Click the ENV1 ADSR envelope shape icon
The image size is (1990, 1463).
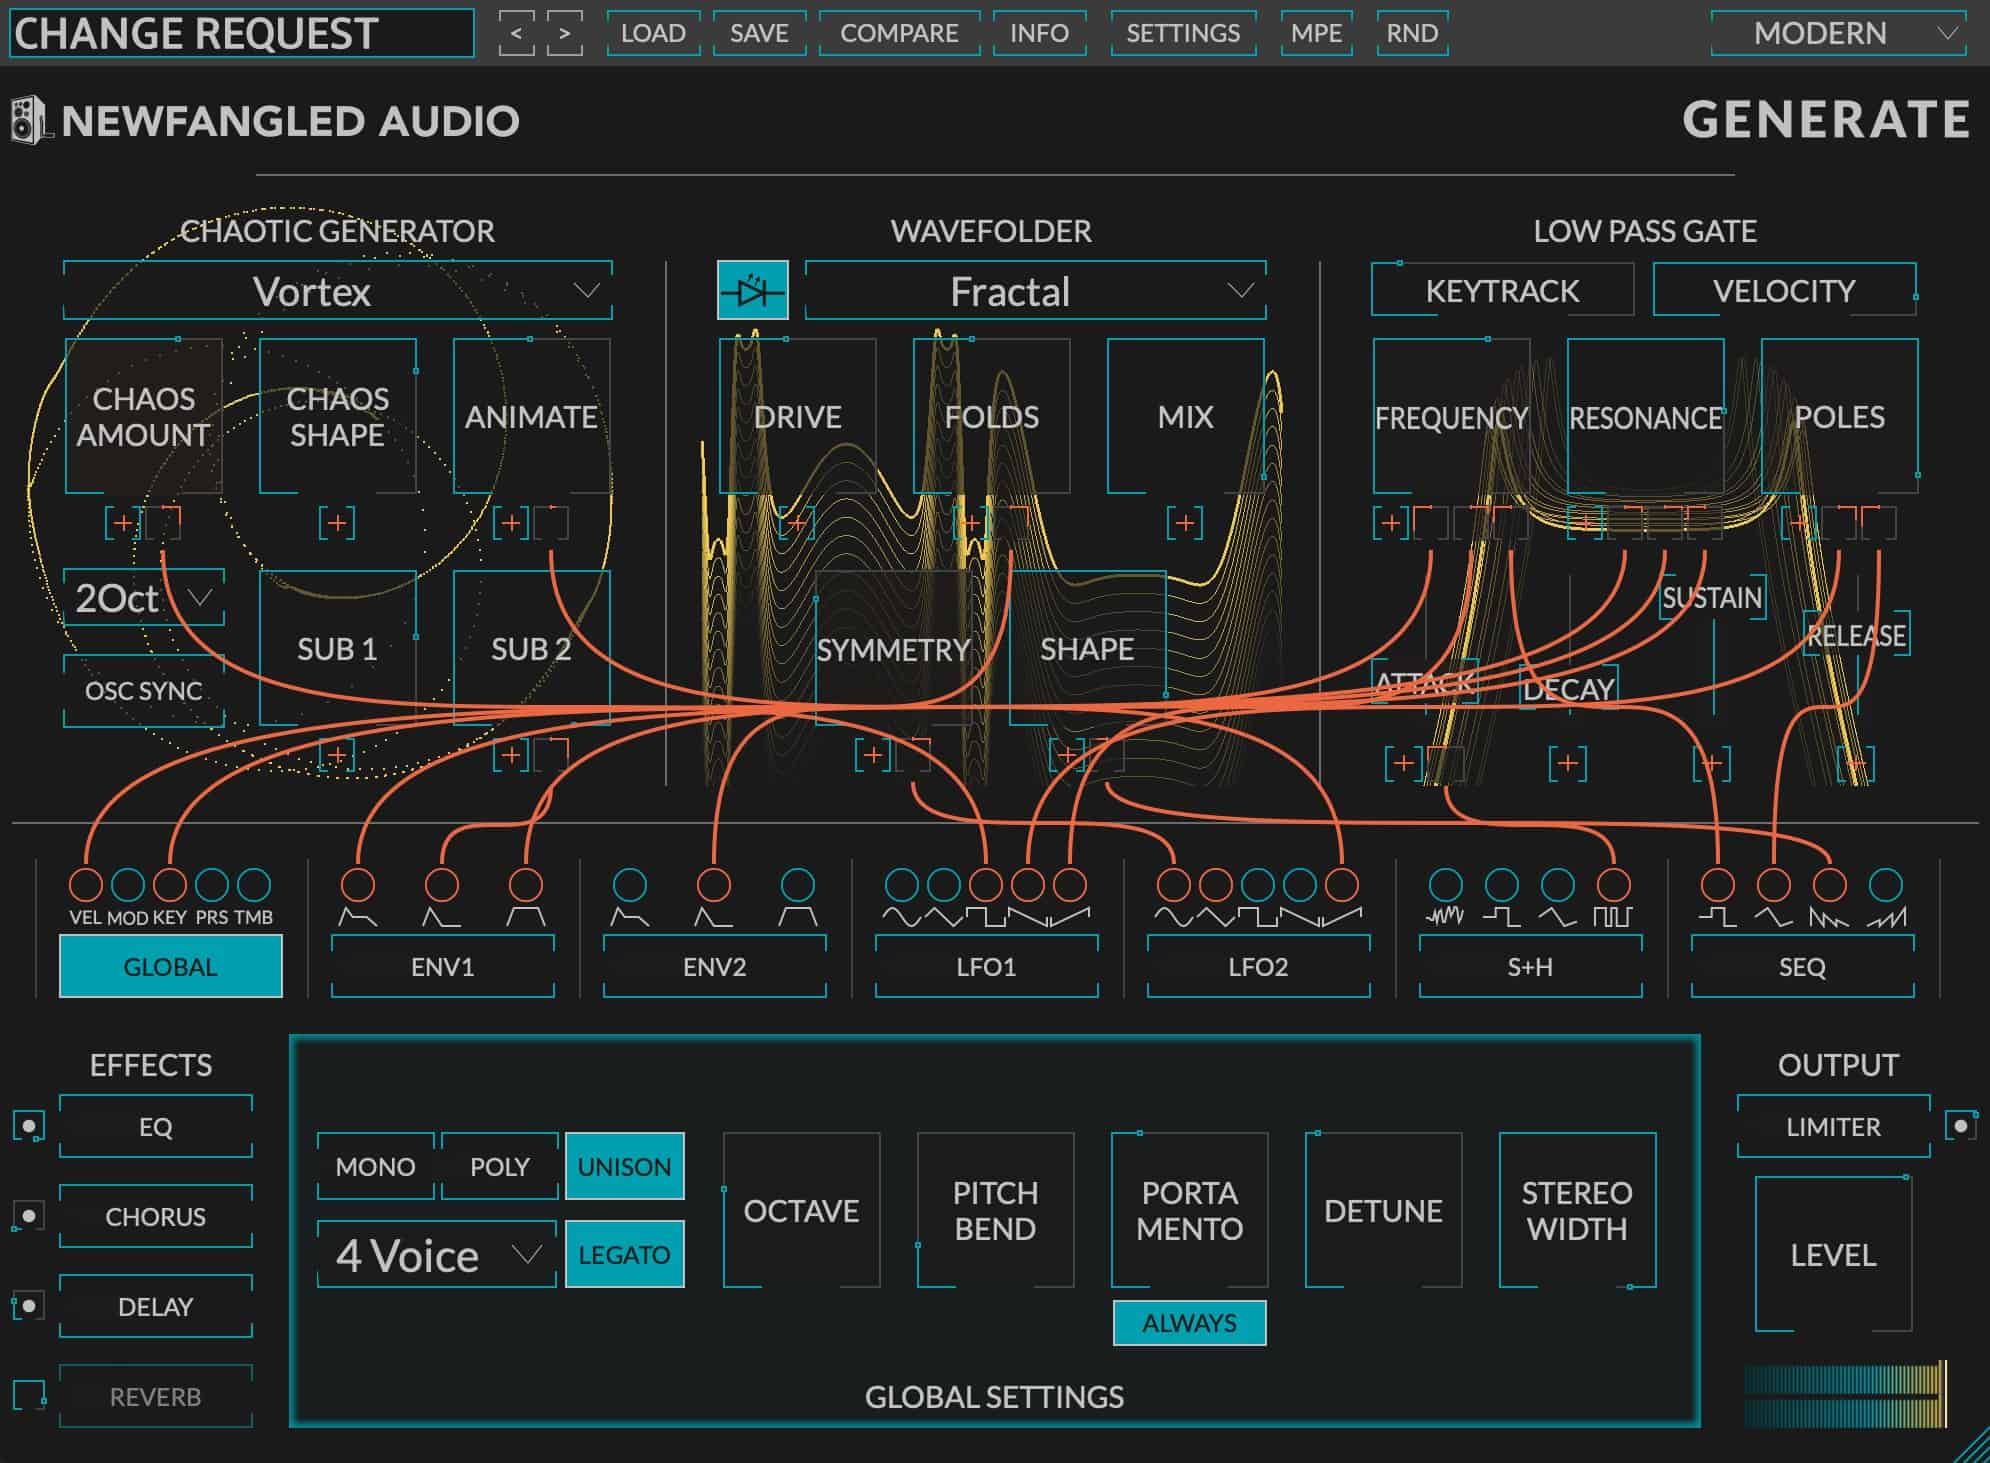(x=358, y=916)
